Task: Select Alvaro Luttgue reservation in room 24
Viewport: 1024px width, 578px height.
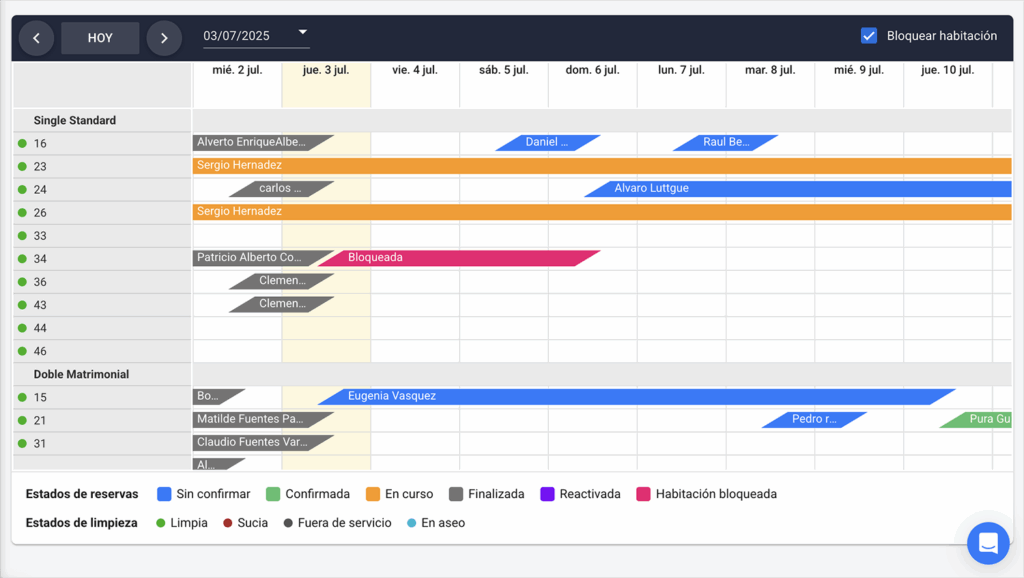Action: click(x=800, y=188)
